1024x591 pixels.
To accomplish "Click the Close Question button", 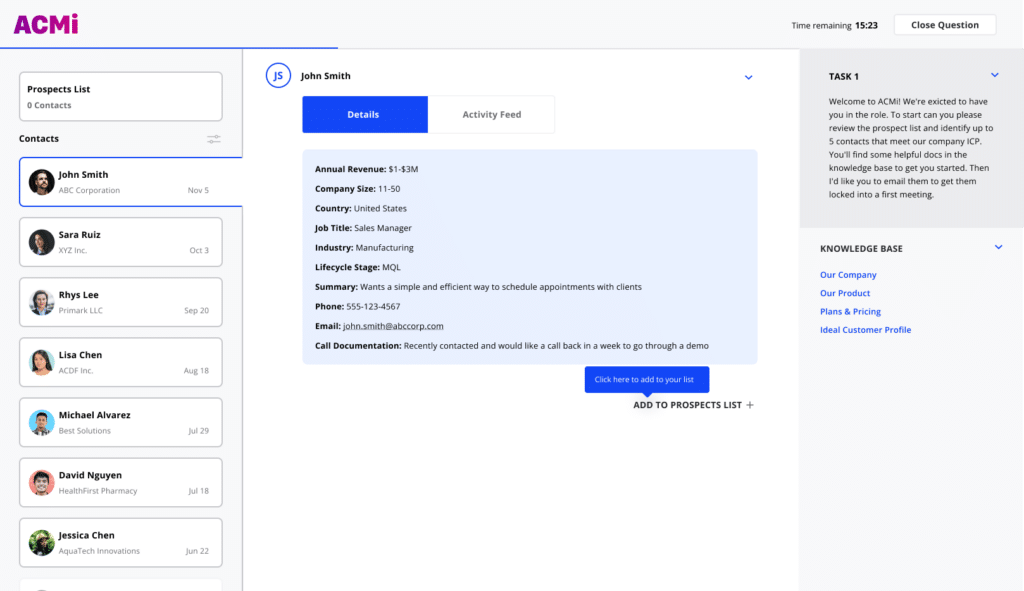I will 944,25.
